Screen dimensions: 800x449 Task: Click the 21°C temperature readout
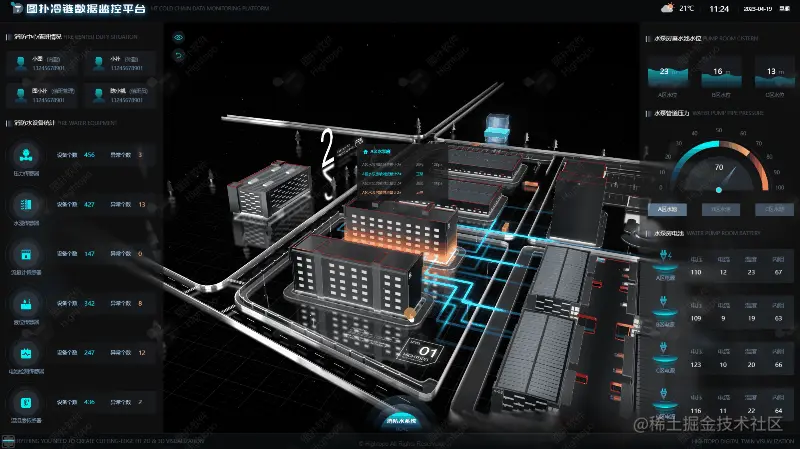[x=686, y=8]
